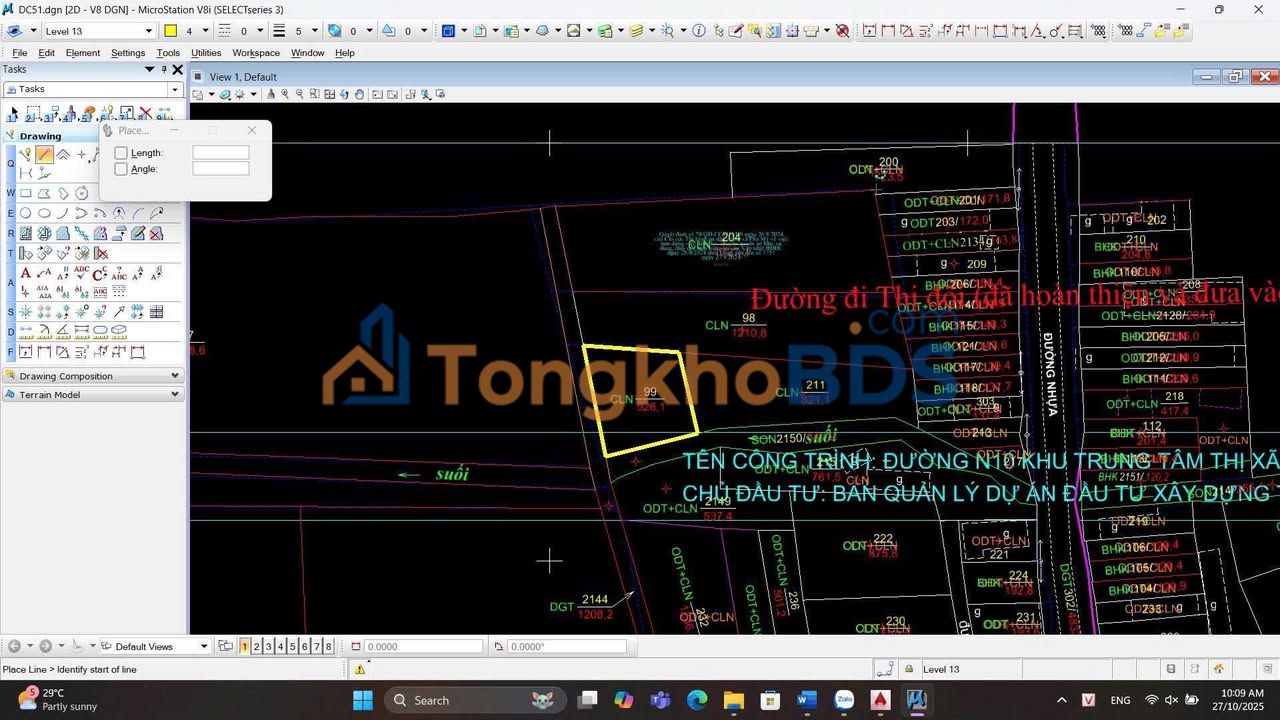Enable the Angle checkbox
Image resolution: width=1280 pixels, height=720 pixels.
tap(121, 169)
